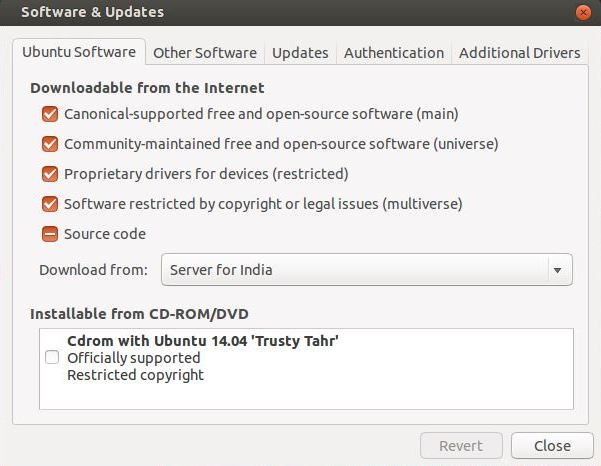Screen dimensions: 601x466
Task: Close window with red title bar button
Action: click(x=583, y=13)
